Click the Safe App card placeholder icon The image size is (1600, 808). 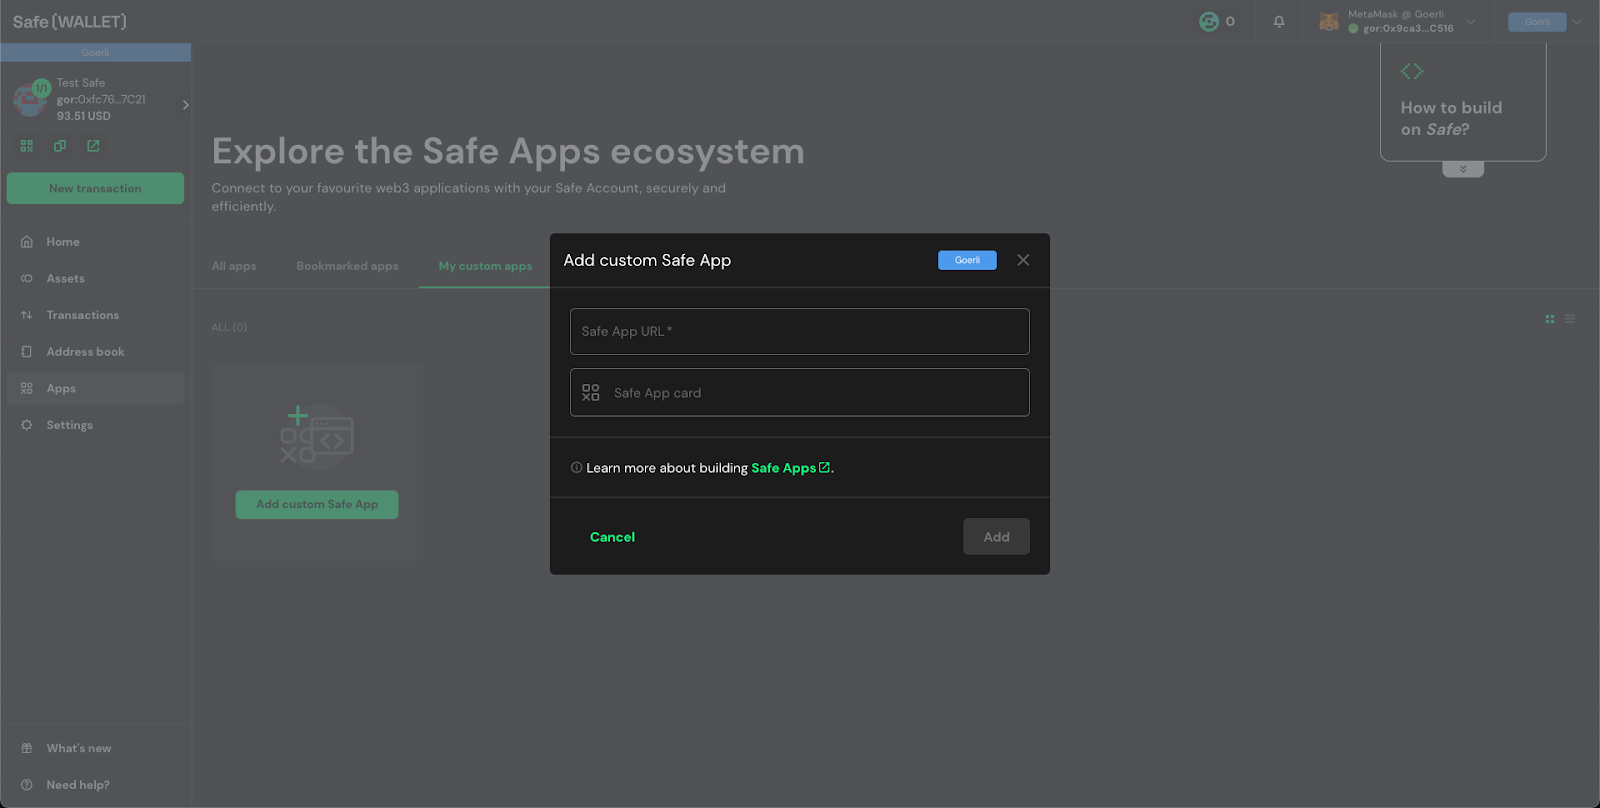[x=591, y=393]
